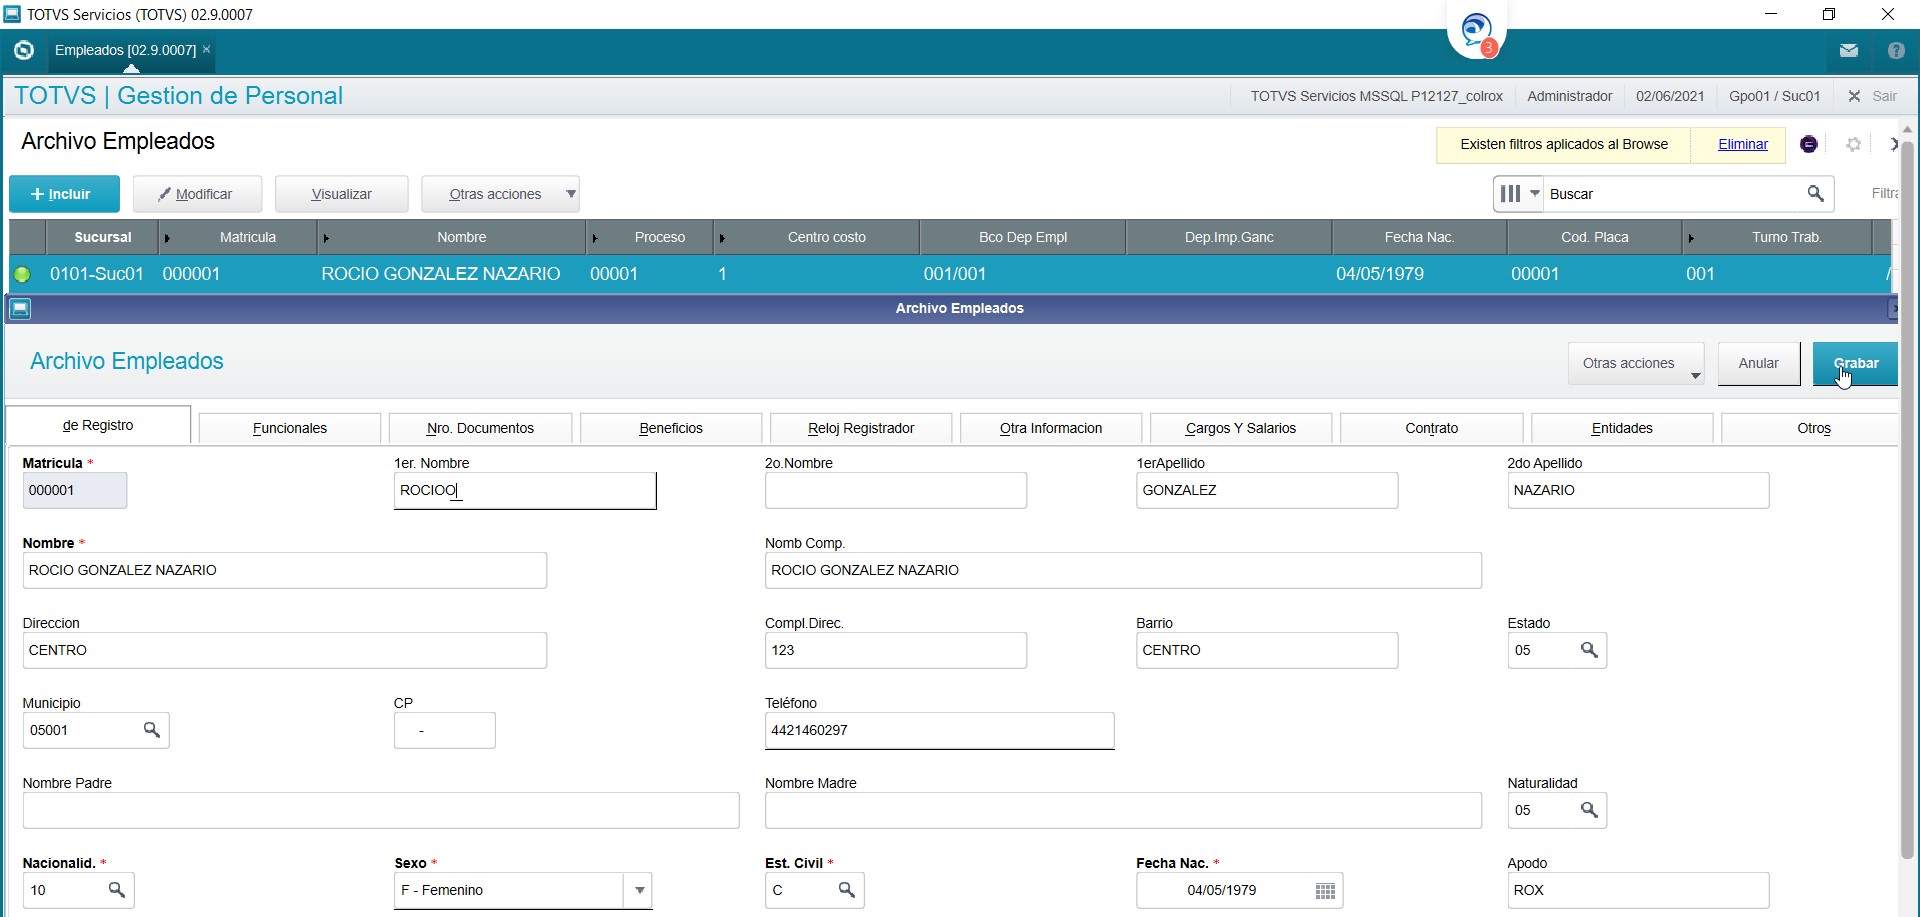Open Est. Civil lookup magnifier
The height and width of the screenshot is (917, 1920).
(x=847, y=890)
